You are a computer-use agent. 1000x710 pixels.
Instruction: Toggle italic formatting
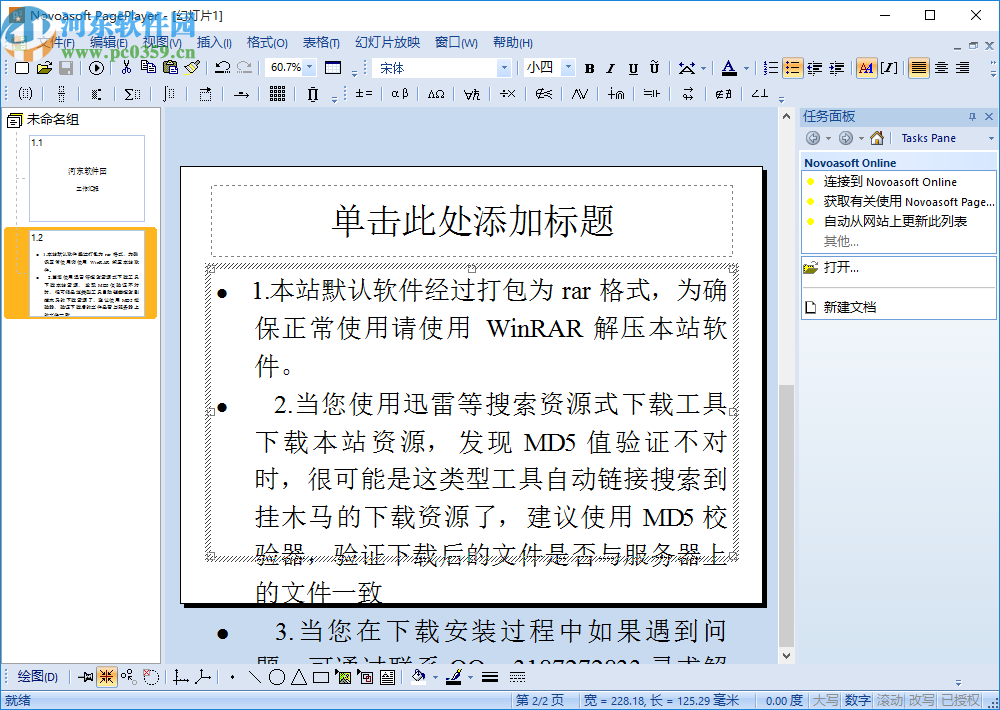(610, 68)
